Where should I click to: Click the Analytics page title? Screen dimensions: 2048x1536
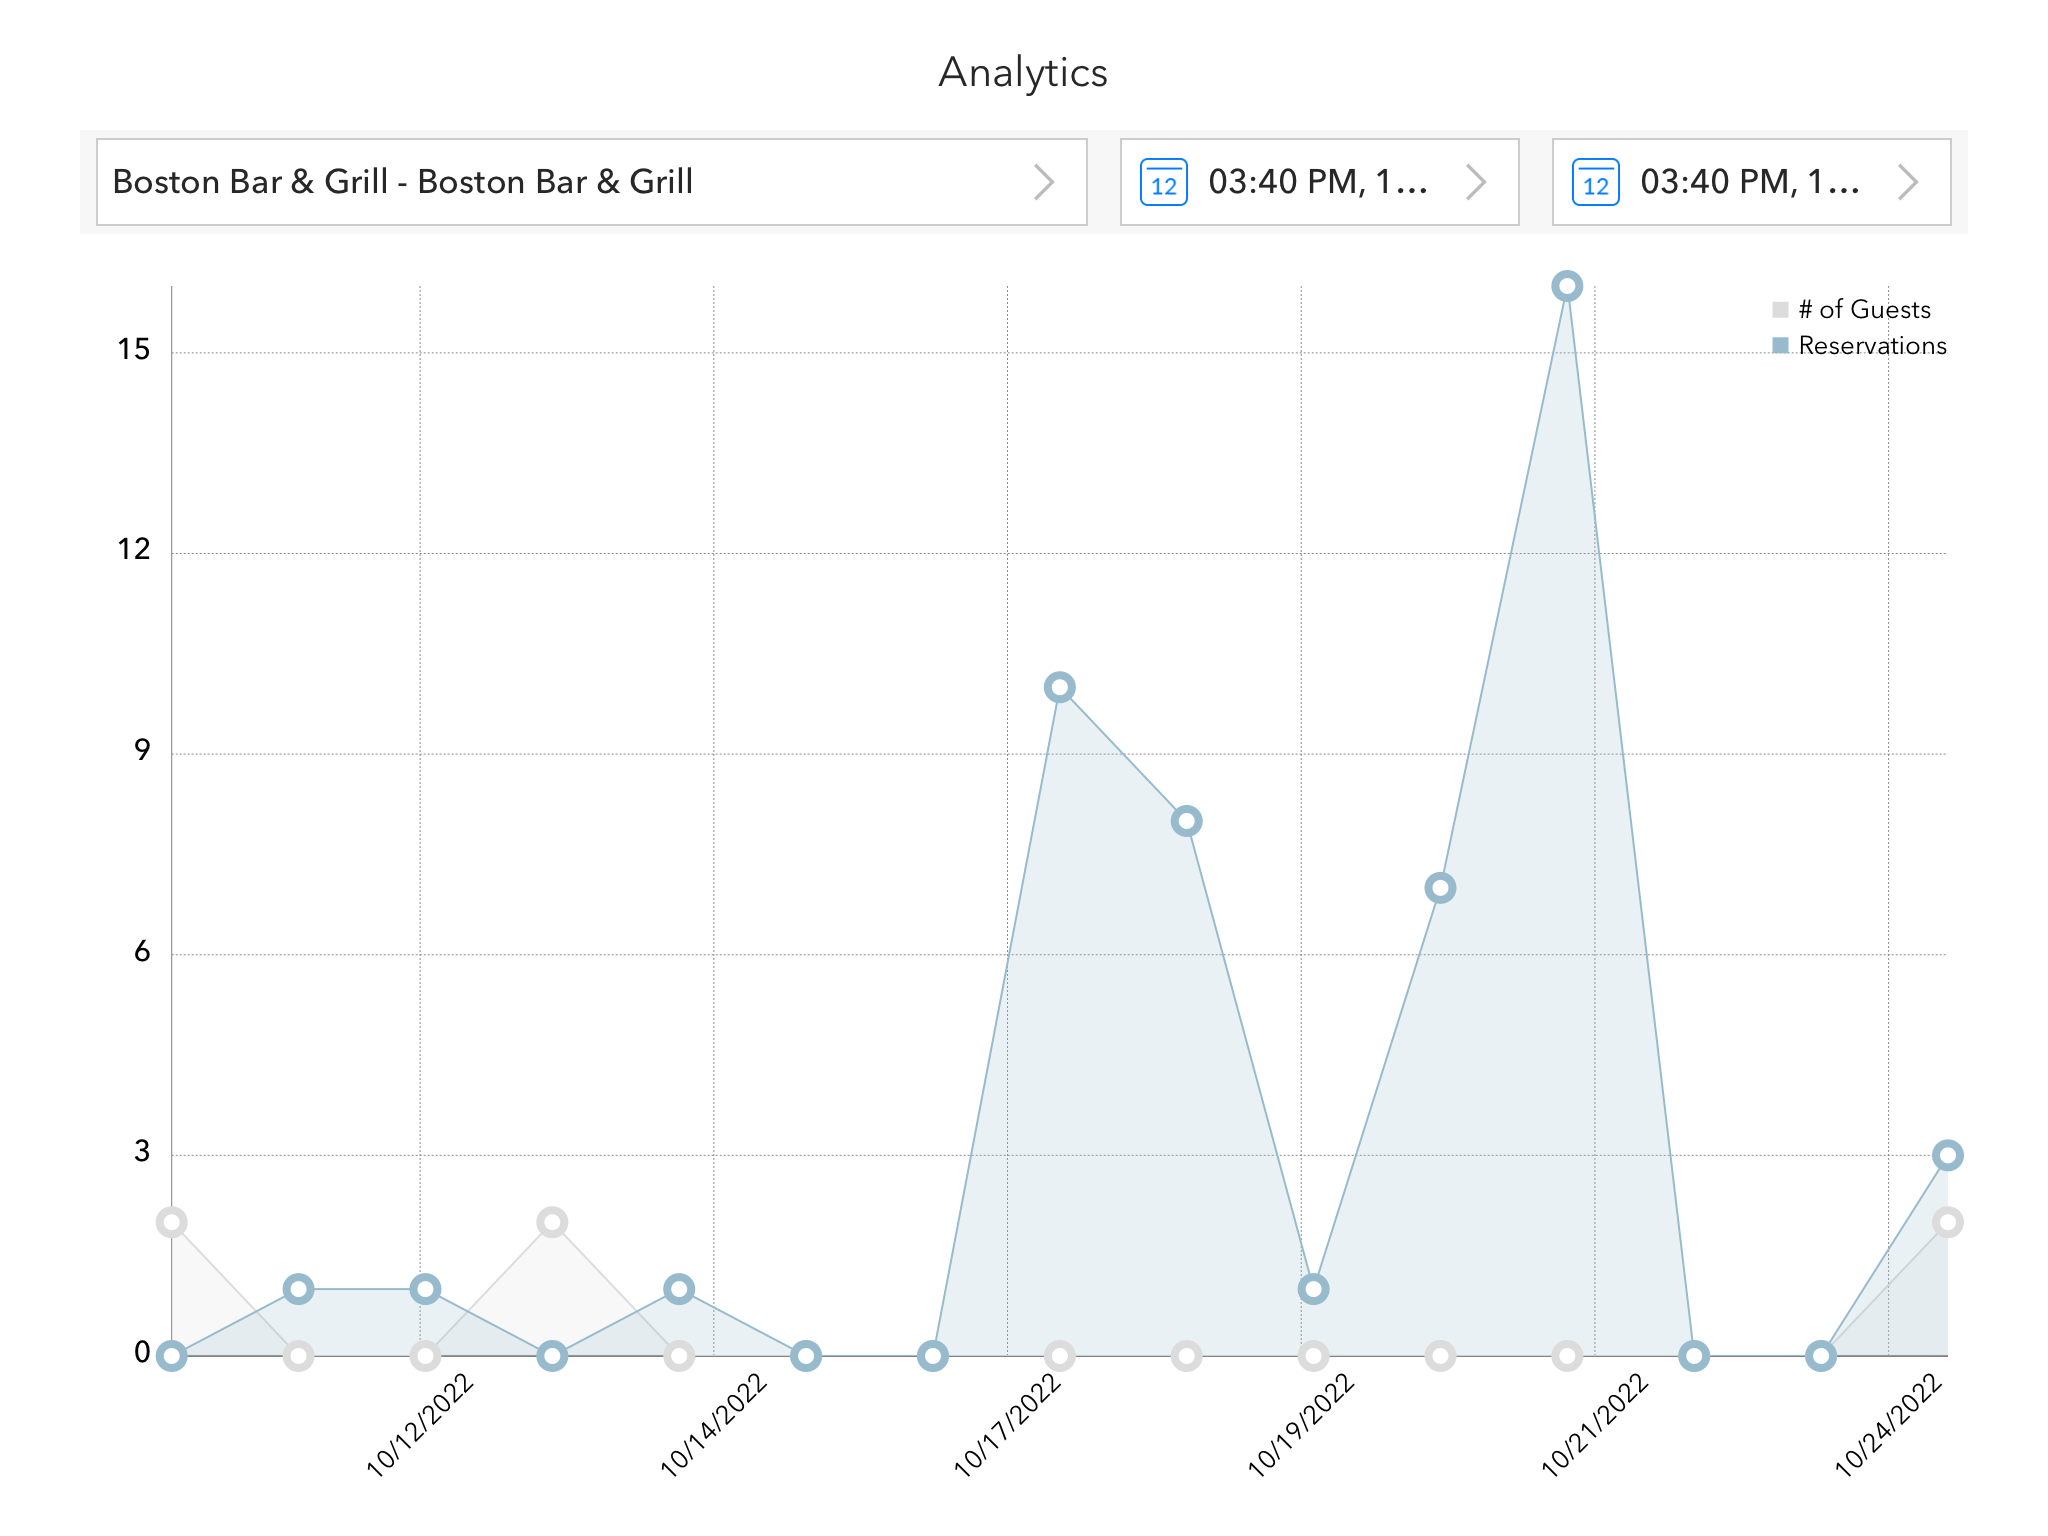coord(1023,72)
